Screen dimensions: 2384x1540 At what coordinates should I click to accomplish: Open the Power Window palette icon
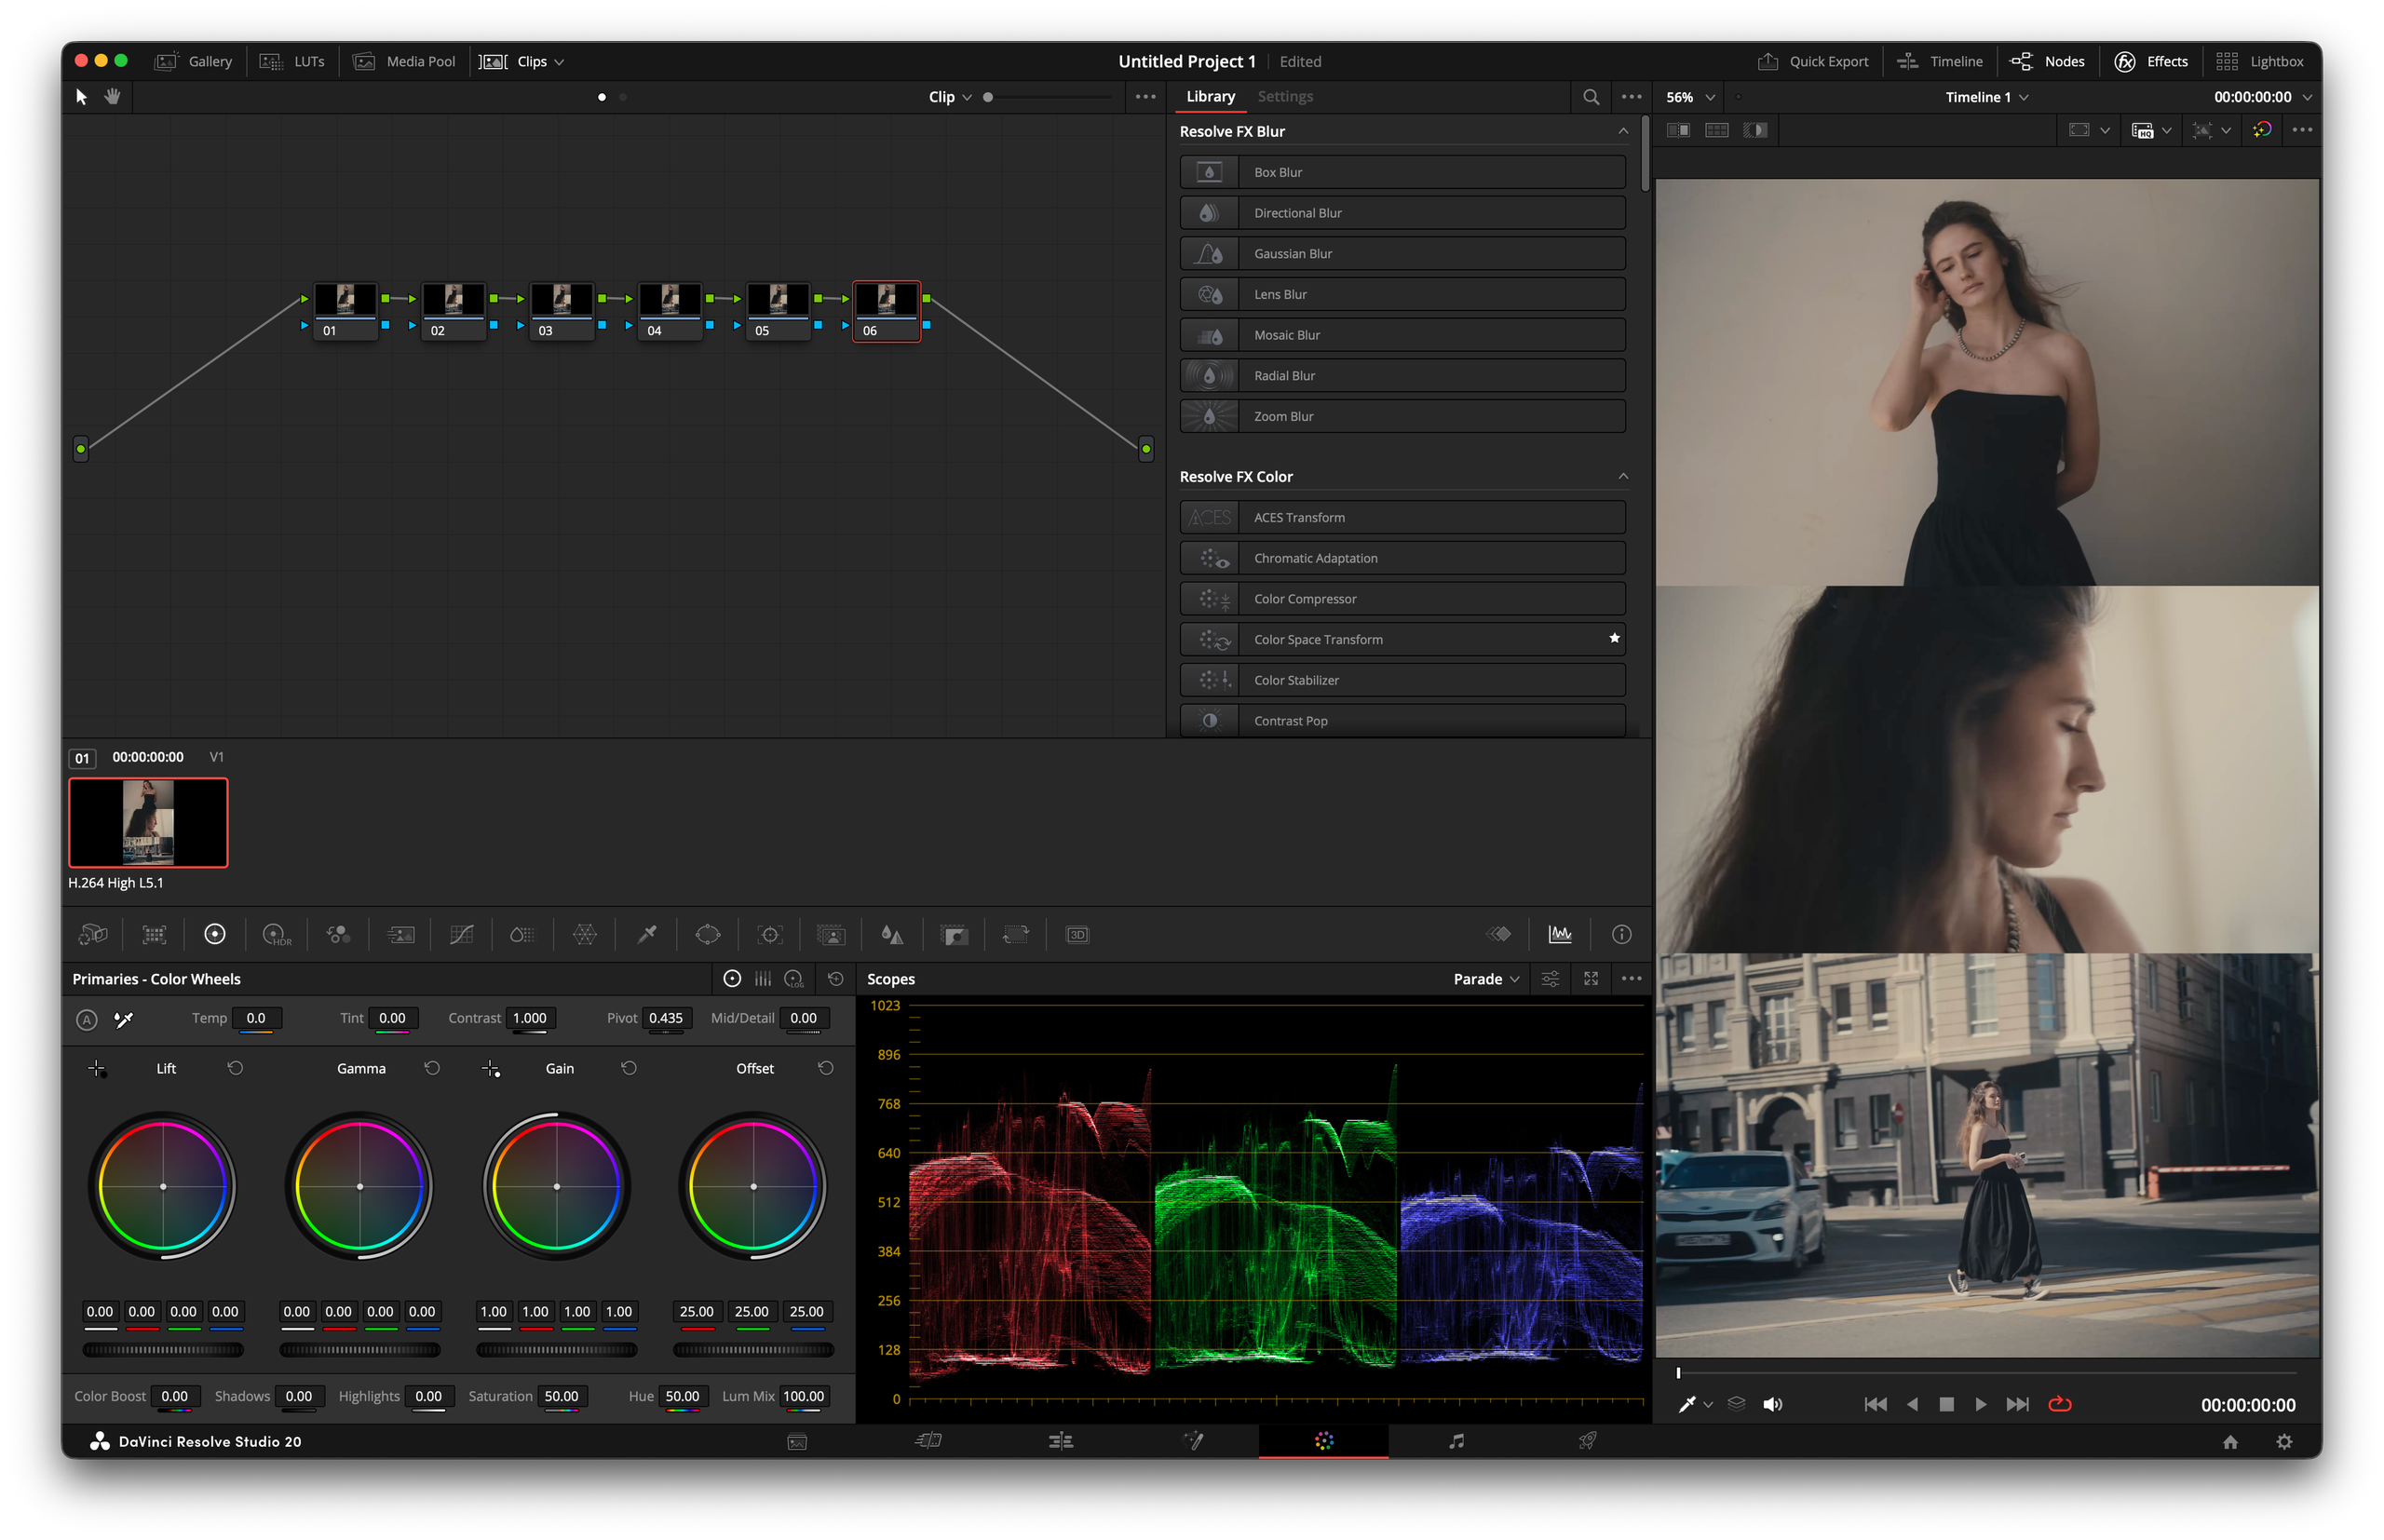coord(708,934)
